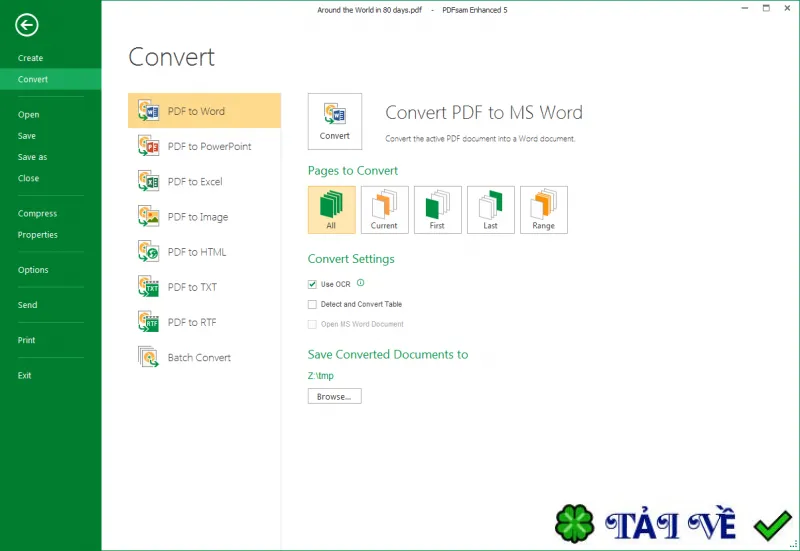
Task: Select the PDF to Image option icon
Action: 148,216
